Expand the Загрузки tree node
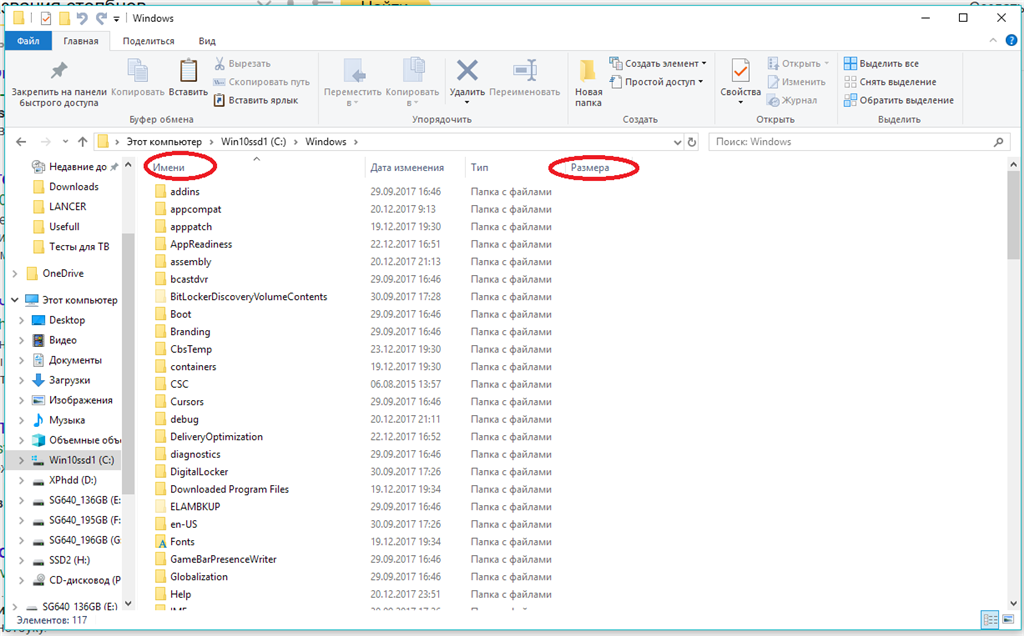Viewport: 1024px width, 636px height. pos(22,381)
